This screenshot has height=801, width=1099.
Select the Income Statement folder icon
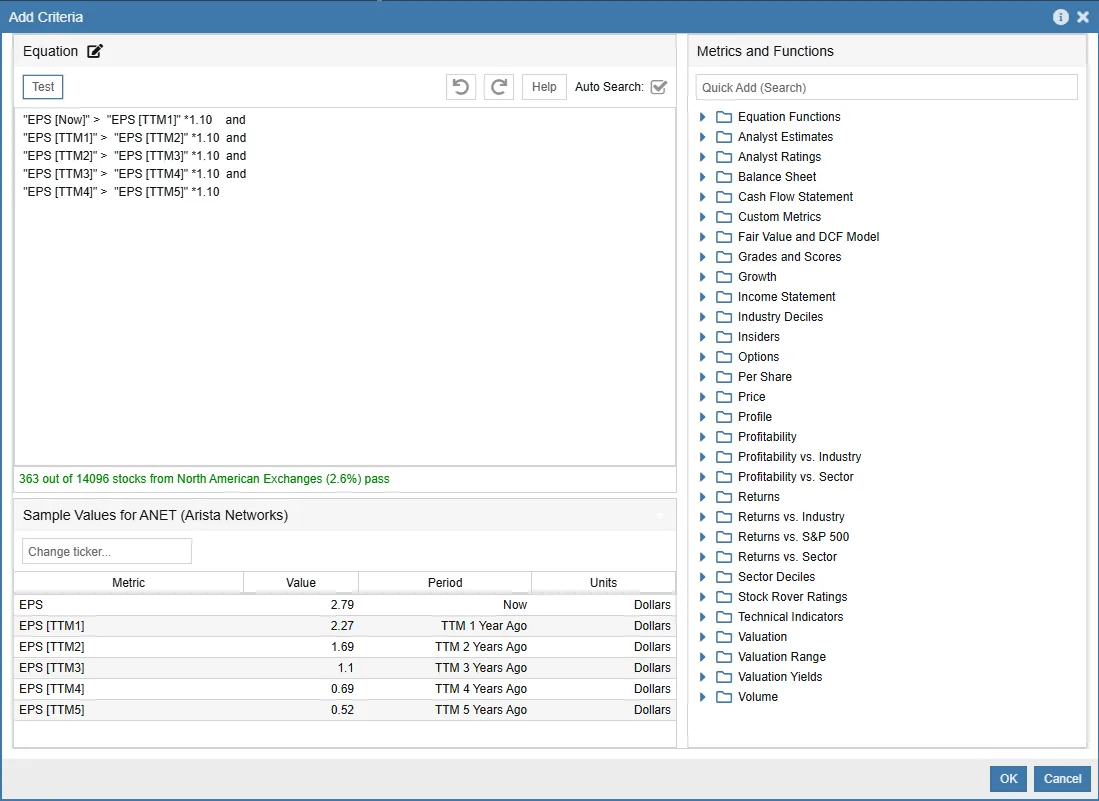724,297
